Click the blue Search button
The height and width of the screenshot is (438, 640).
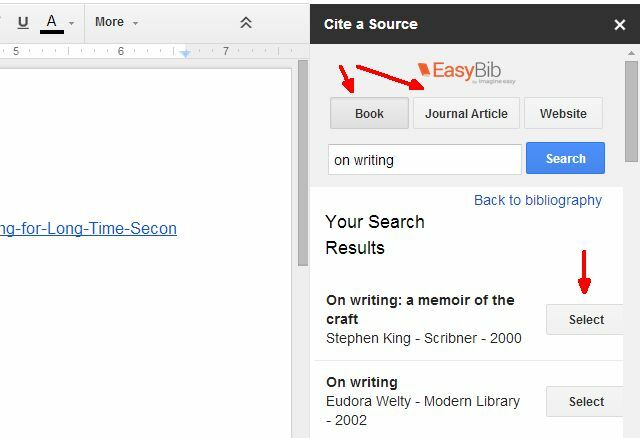(x=565, y=158)
